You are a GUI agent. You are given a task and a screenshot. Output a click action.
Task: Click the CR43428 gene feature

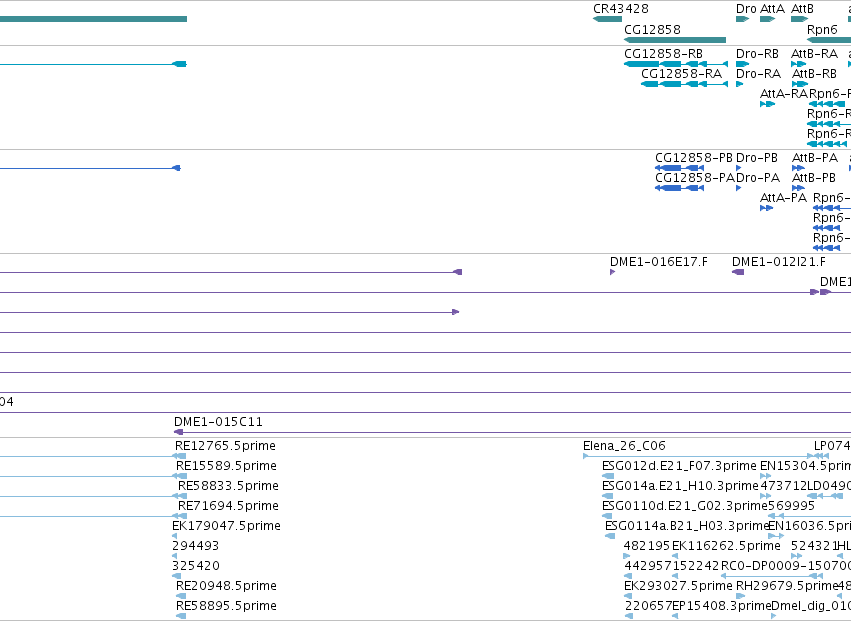pos(607,19)
